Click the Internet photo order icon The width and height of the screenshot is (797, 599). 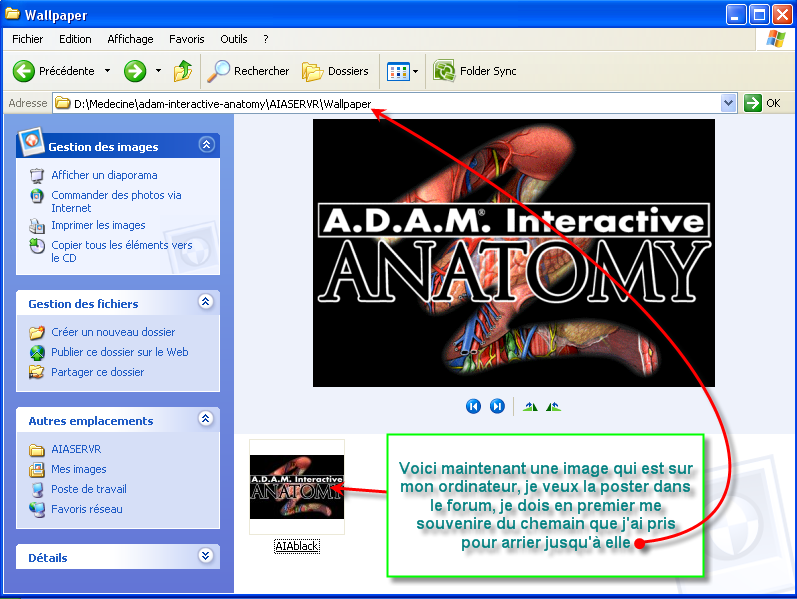[x=37, y=196]
